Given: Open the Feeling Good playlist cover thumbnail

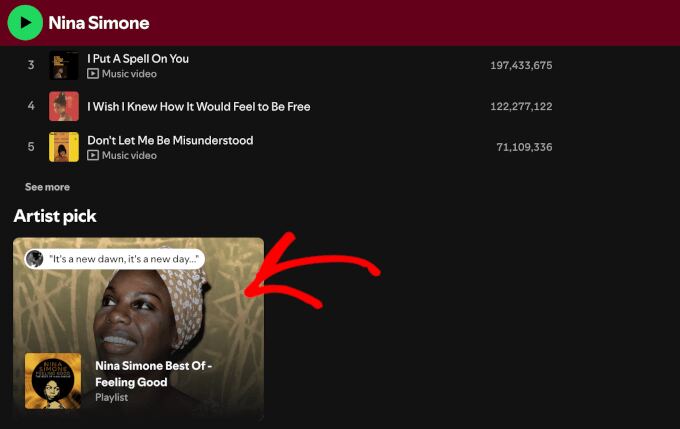Looking at the screenshot, I should point(53,380).
